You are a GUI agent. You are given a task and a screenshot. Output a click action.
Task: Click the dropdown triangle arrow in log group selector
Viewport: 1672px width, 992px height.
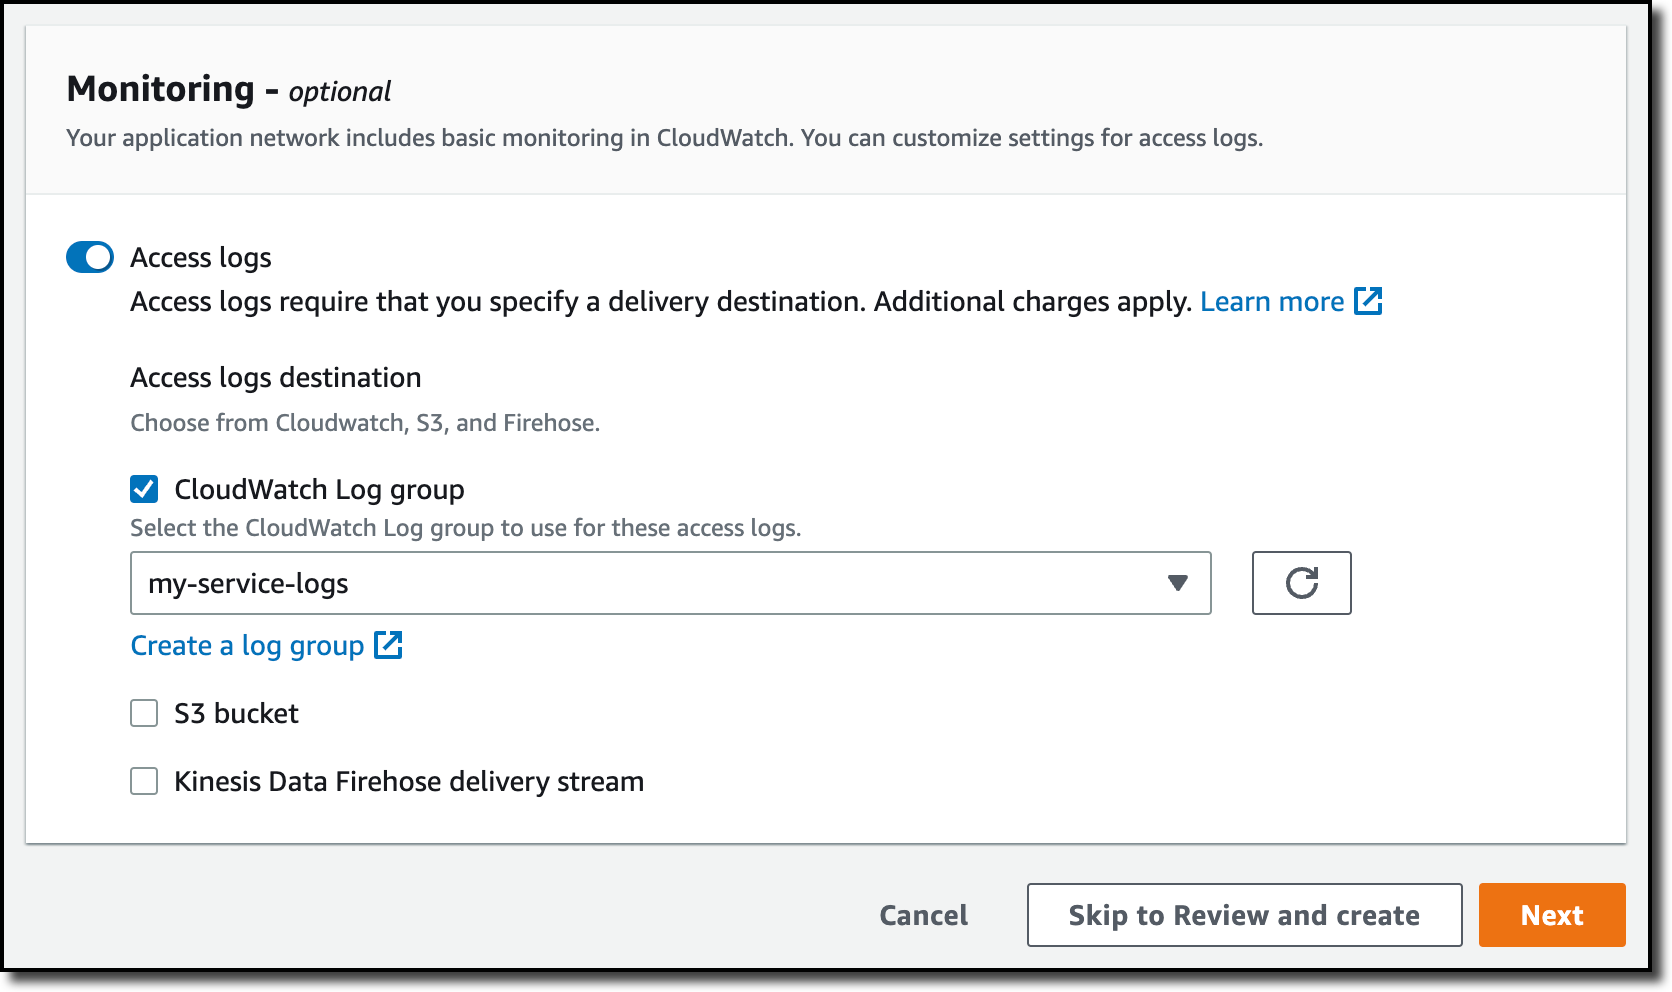(1178, 583)
